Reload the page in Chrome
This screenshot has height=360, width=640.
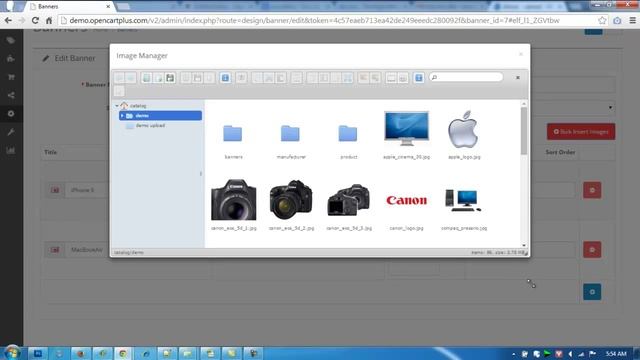click(35, 20)
